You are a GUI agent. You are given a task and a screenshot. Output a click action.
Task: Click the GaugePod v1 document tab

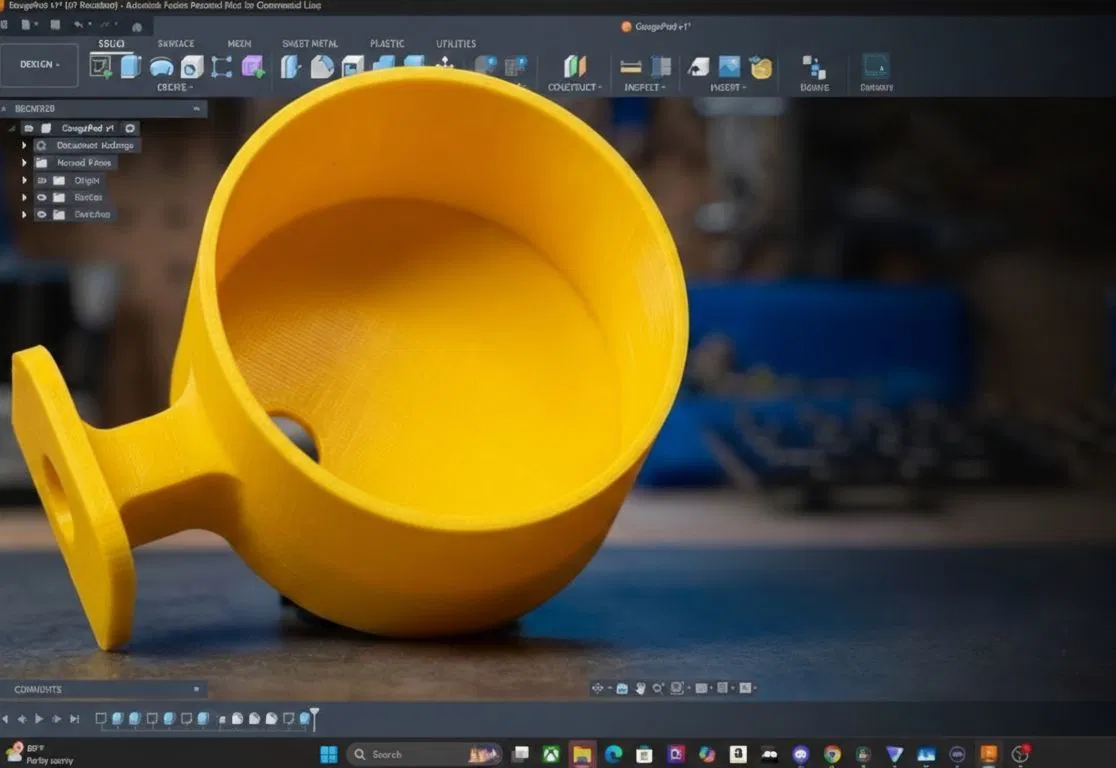click(x=656, y=26)
